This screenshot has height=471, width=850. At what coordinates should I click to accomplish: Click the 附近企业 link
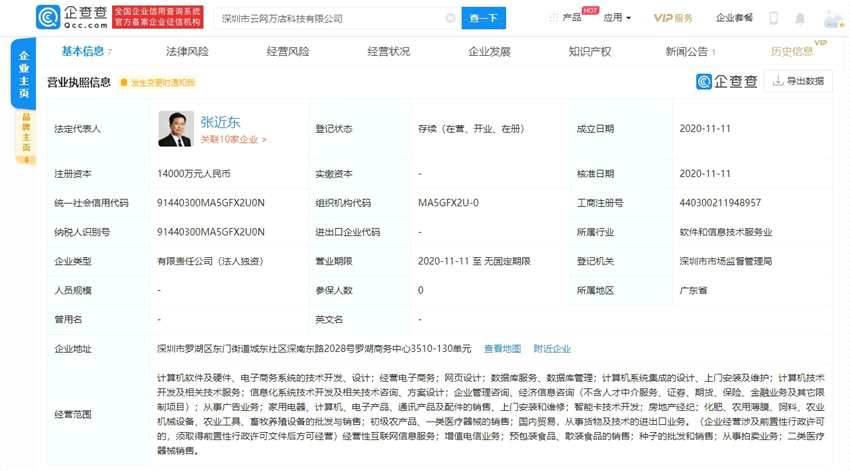552,349
